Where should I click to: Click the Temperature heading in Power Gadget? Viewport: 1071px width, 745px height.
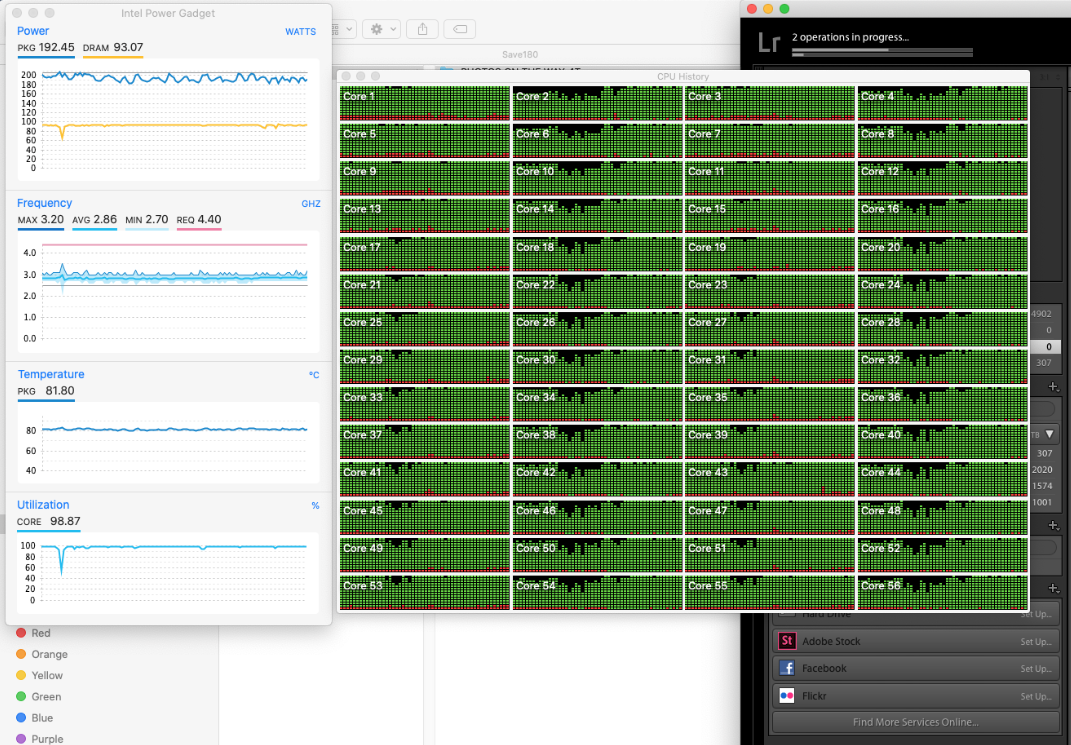(x=51, y=374)
